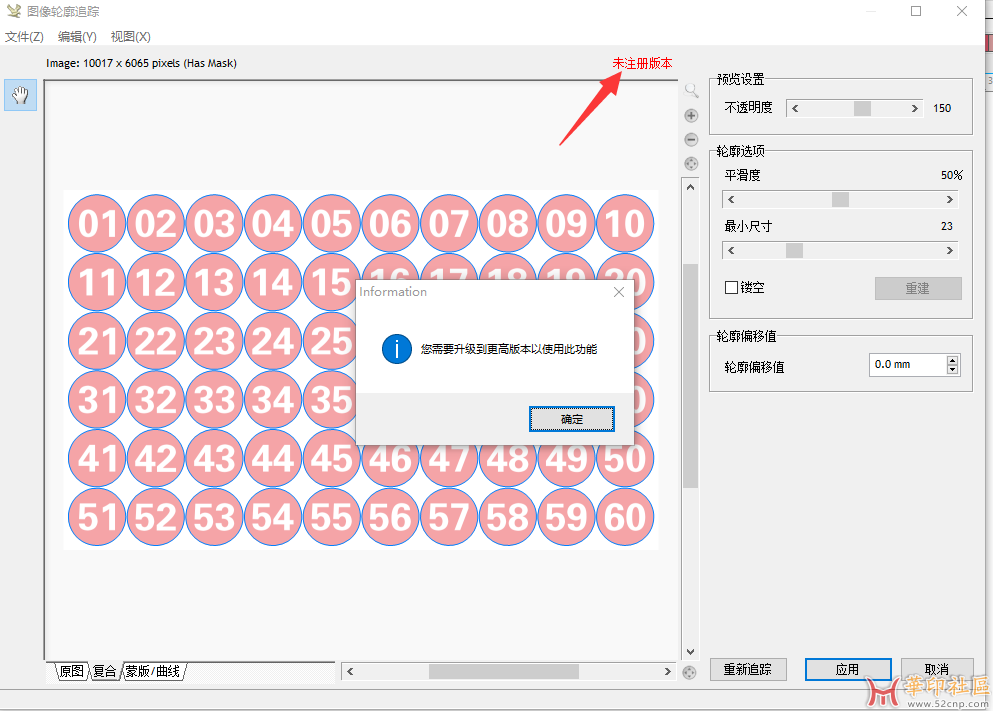Enable the 镂空 checkbox

click(x=731, y=287)
